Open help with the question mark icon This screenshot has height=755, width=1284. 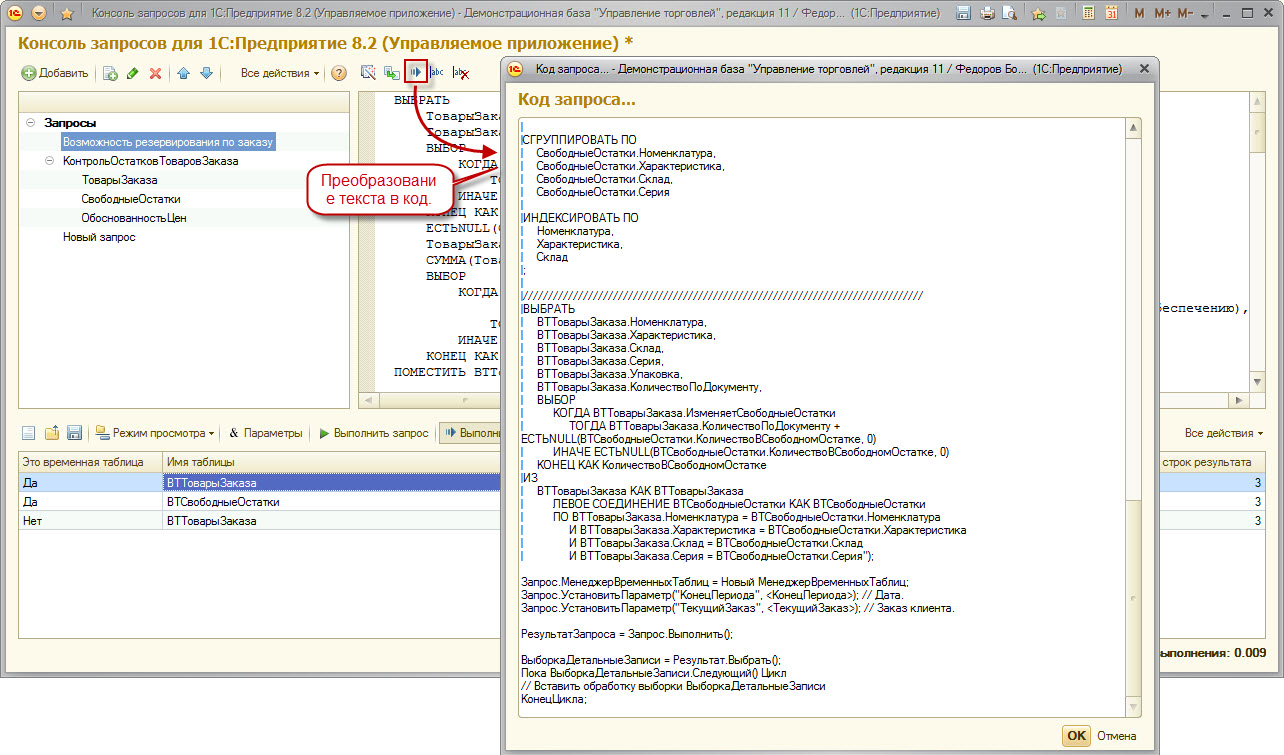pos(339,73)
